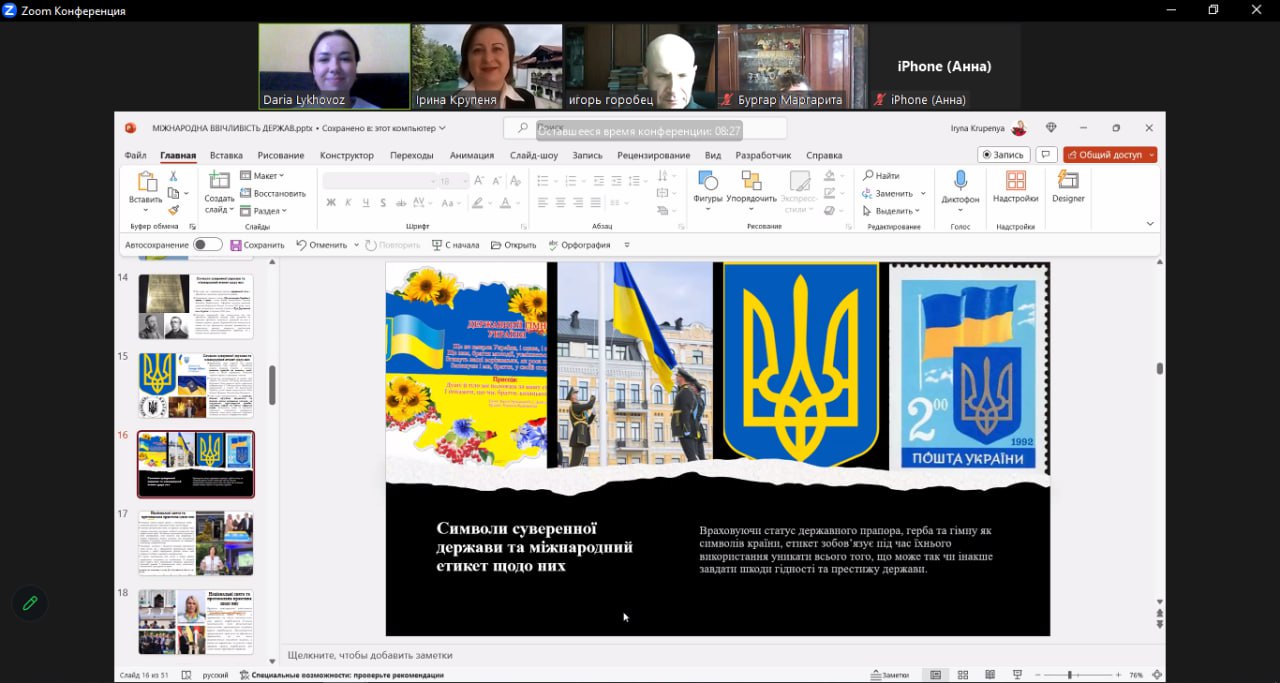Click the decrease font size icon
Image resolution: width=1280 pixels, height=683 pixels.
497,180
